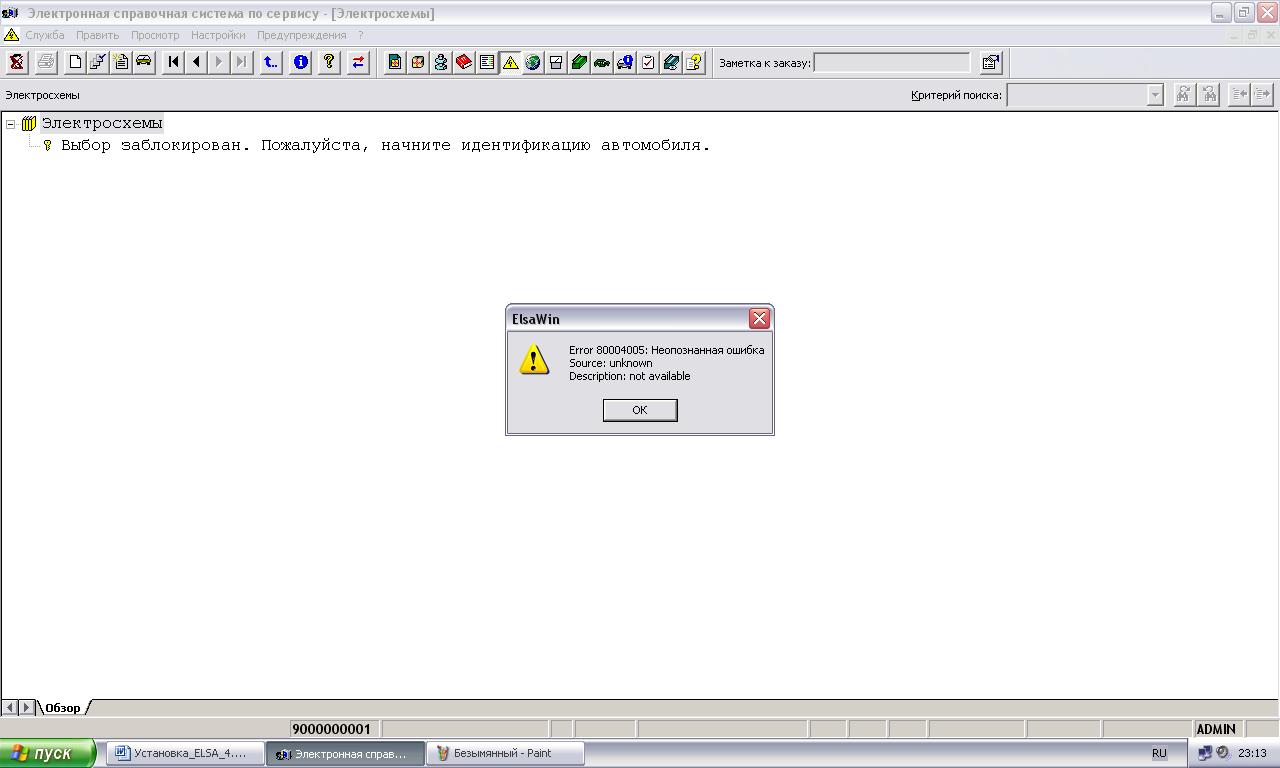
Task: Click the blue info circle toolbar icon
Action: pyautogui.click(x=300, y=63)
